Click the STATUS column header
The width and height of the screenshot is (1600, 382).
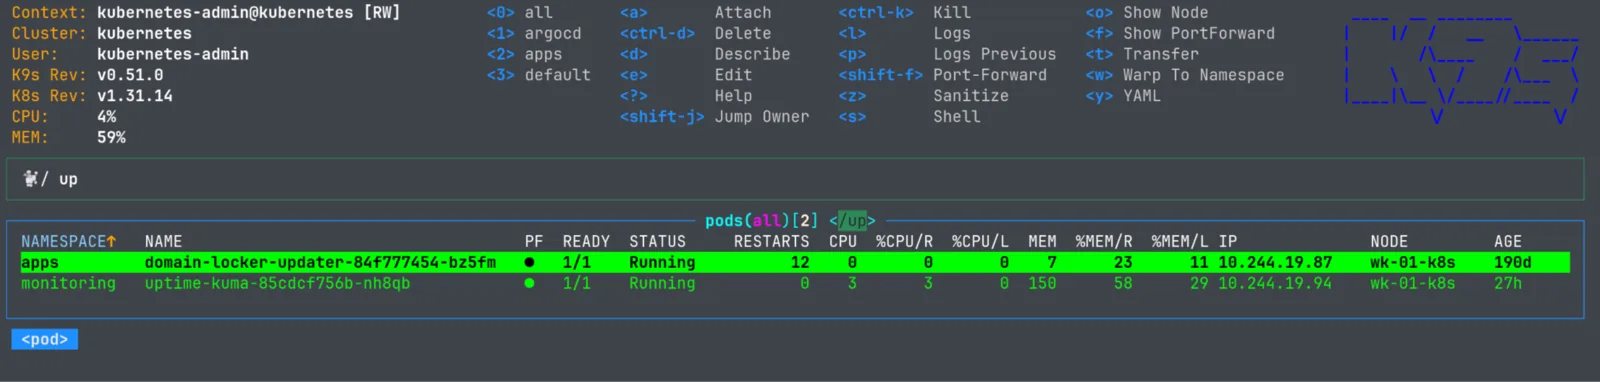[657, 241]
